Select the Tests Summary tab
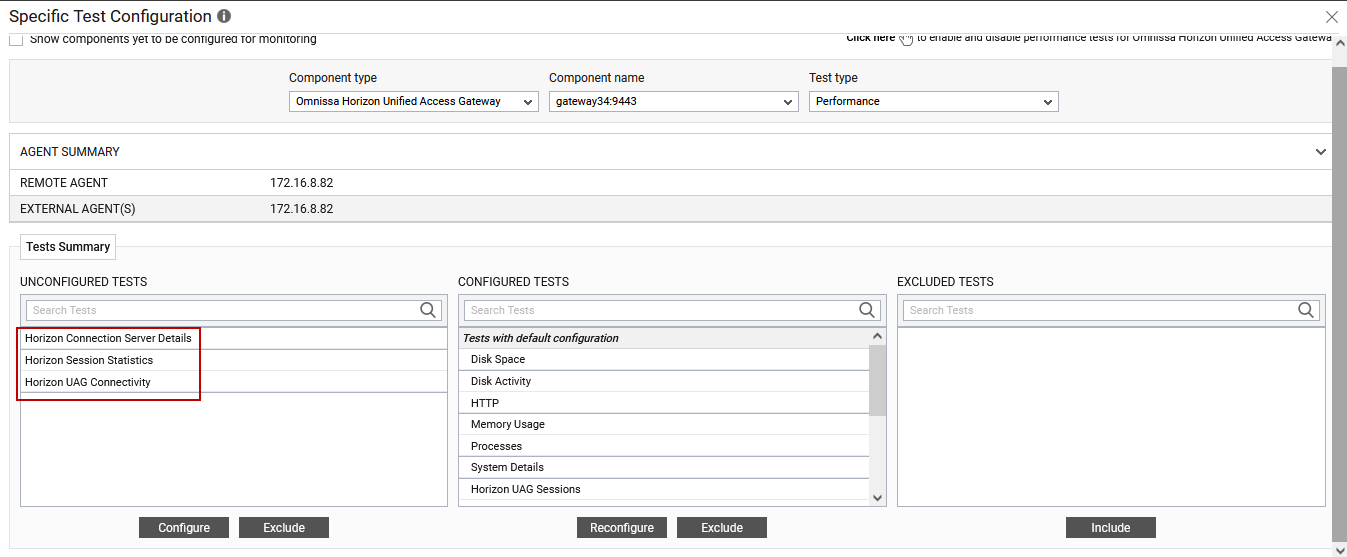Image resolution: width=1347 pixels, height=557 pixels. pos(68,247)
